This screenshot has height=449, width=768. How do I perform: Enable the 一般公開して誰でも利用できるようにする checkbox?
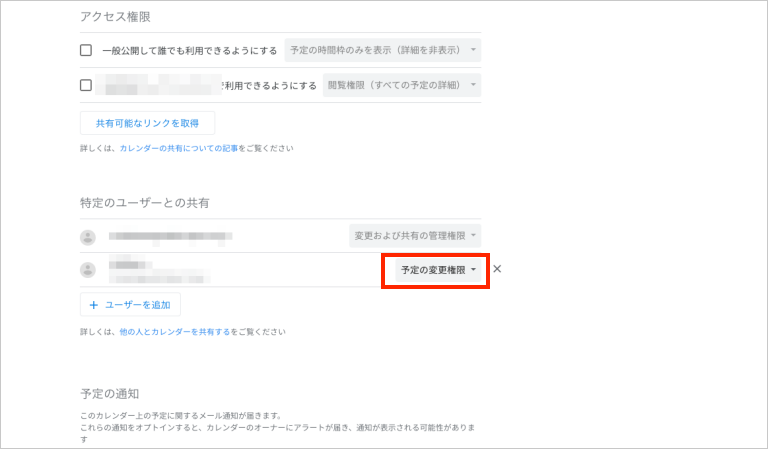(86, 50)
